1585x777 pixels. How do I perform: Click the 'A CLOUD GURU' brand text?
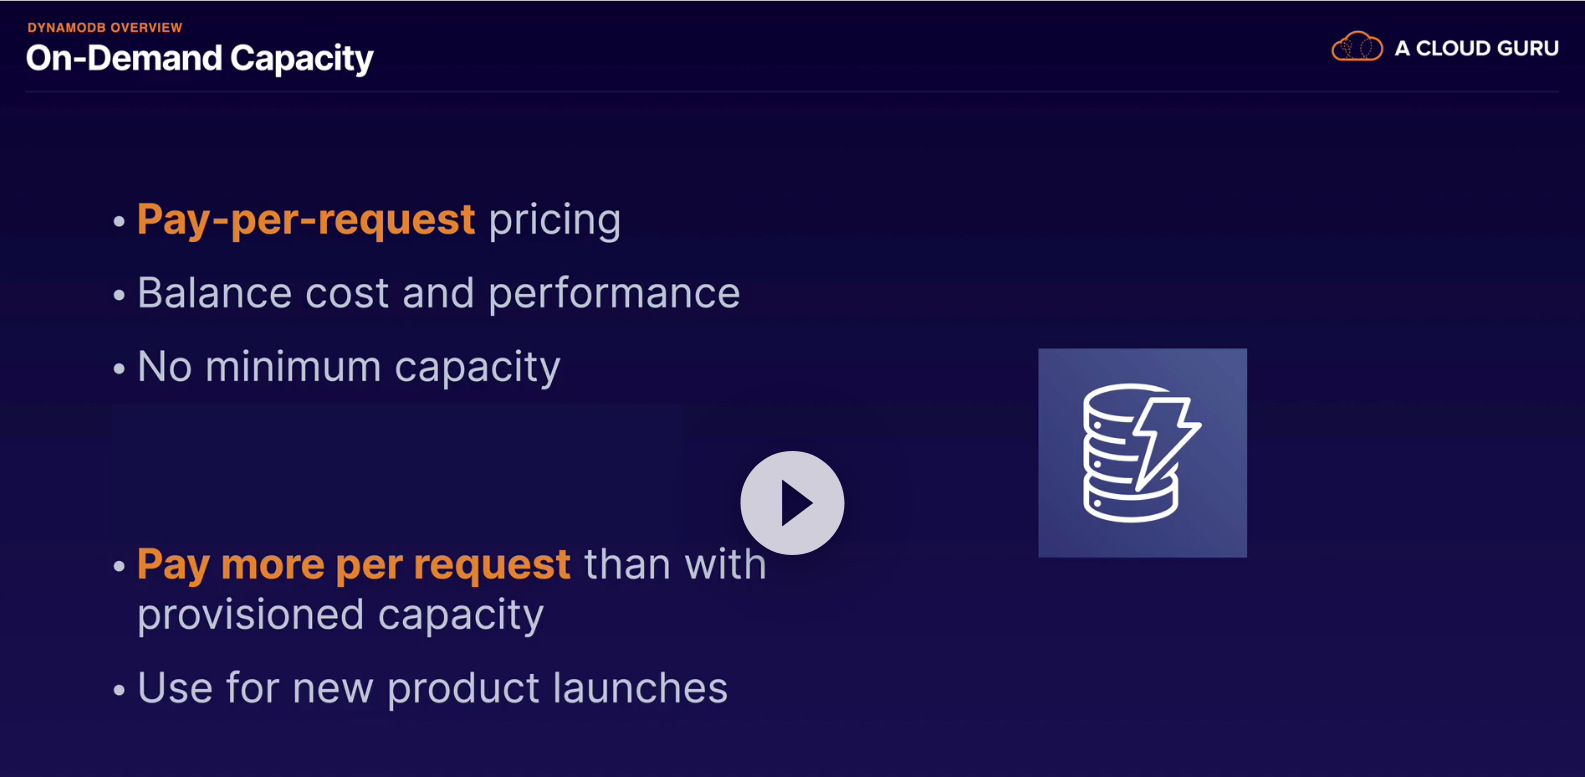coord(1476,48)
